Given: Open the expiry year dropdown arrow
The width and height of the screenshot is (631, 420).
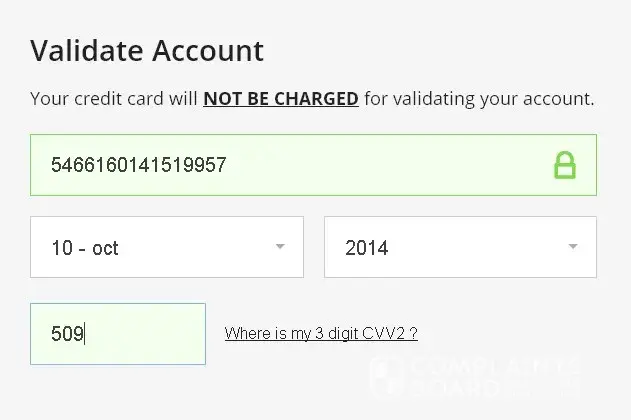Looking at the screenshot, I should click(573, 246).
